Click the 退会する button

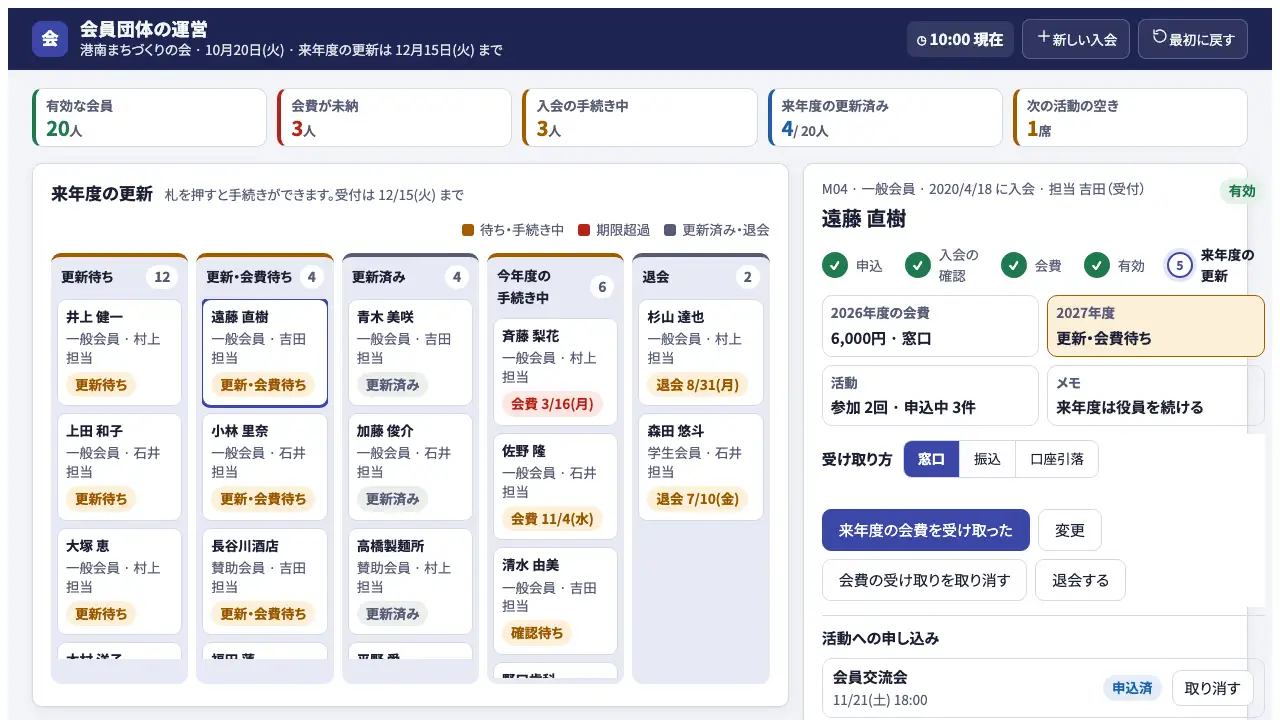click(x=1080, y=580)
